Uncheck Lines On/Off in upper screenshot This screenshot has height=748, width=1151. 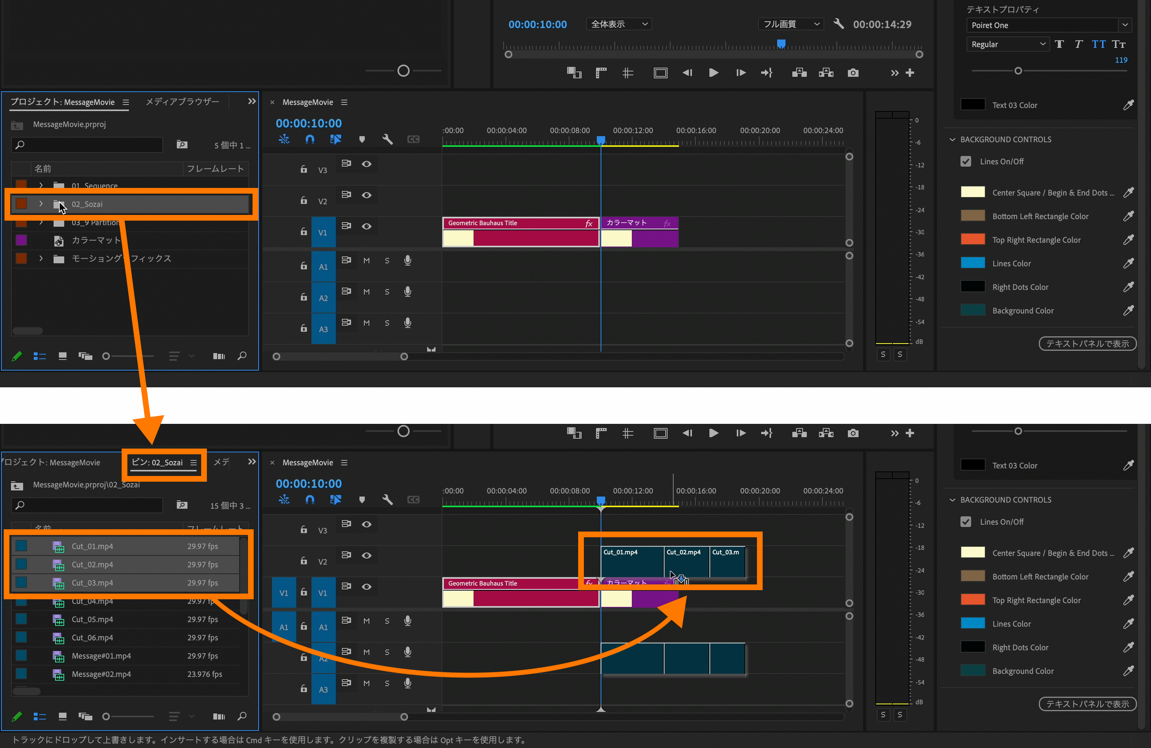point(966,161)
